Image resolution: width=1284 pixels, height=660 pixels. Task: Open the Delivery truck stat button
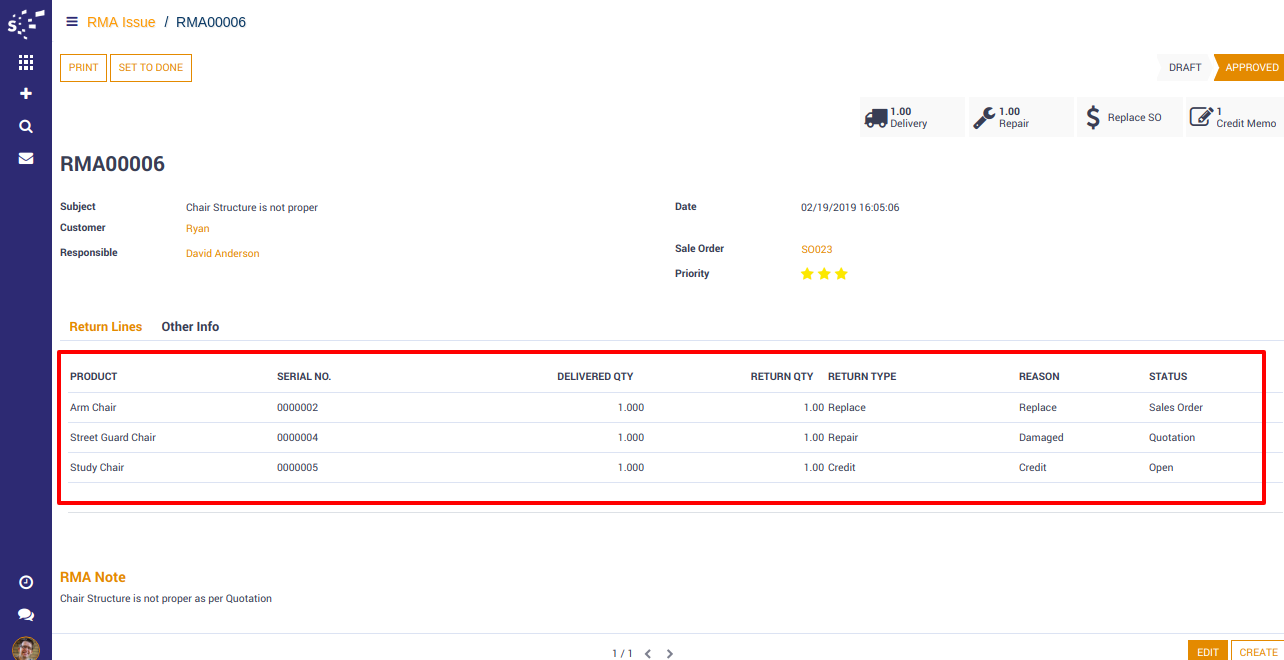coord(911,118)
